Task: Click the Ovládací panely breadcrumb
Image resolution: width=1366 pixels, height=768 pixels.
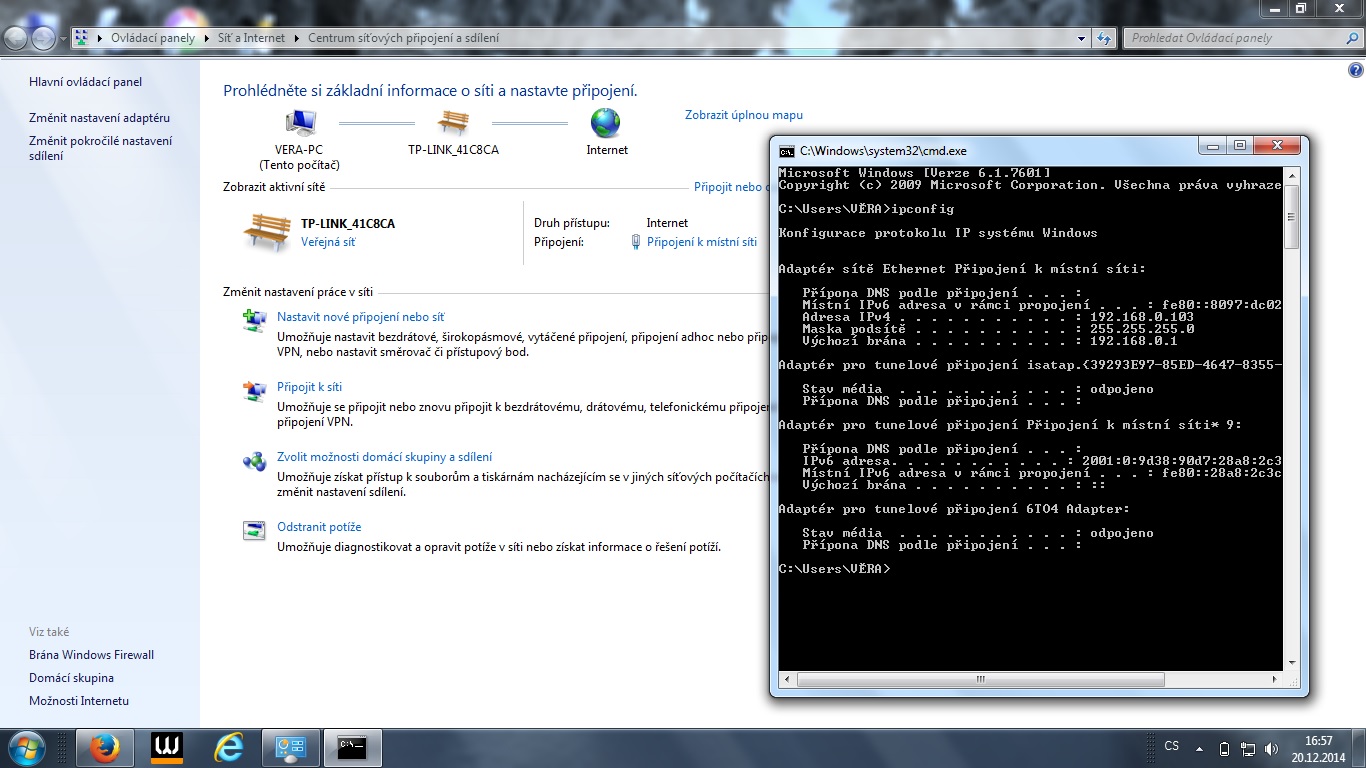Action: coord(153,38)
